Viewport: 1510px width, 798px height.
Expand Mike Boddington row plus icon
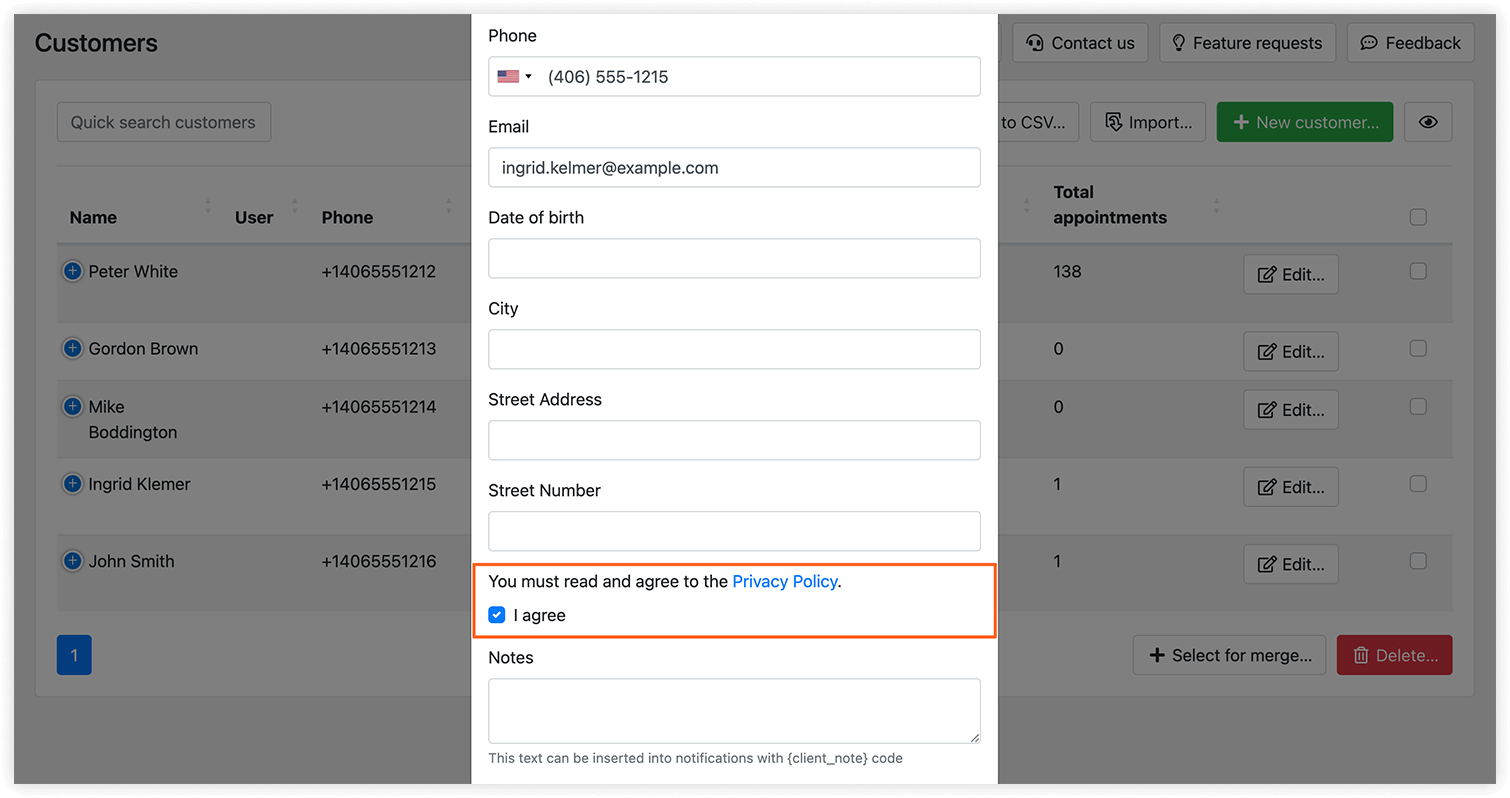[72, 406]
